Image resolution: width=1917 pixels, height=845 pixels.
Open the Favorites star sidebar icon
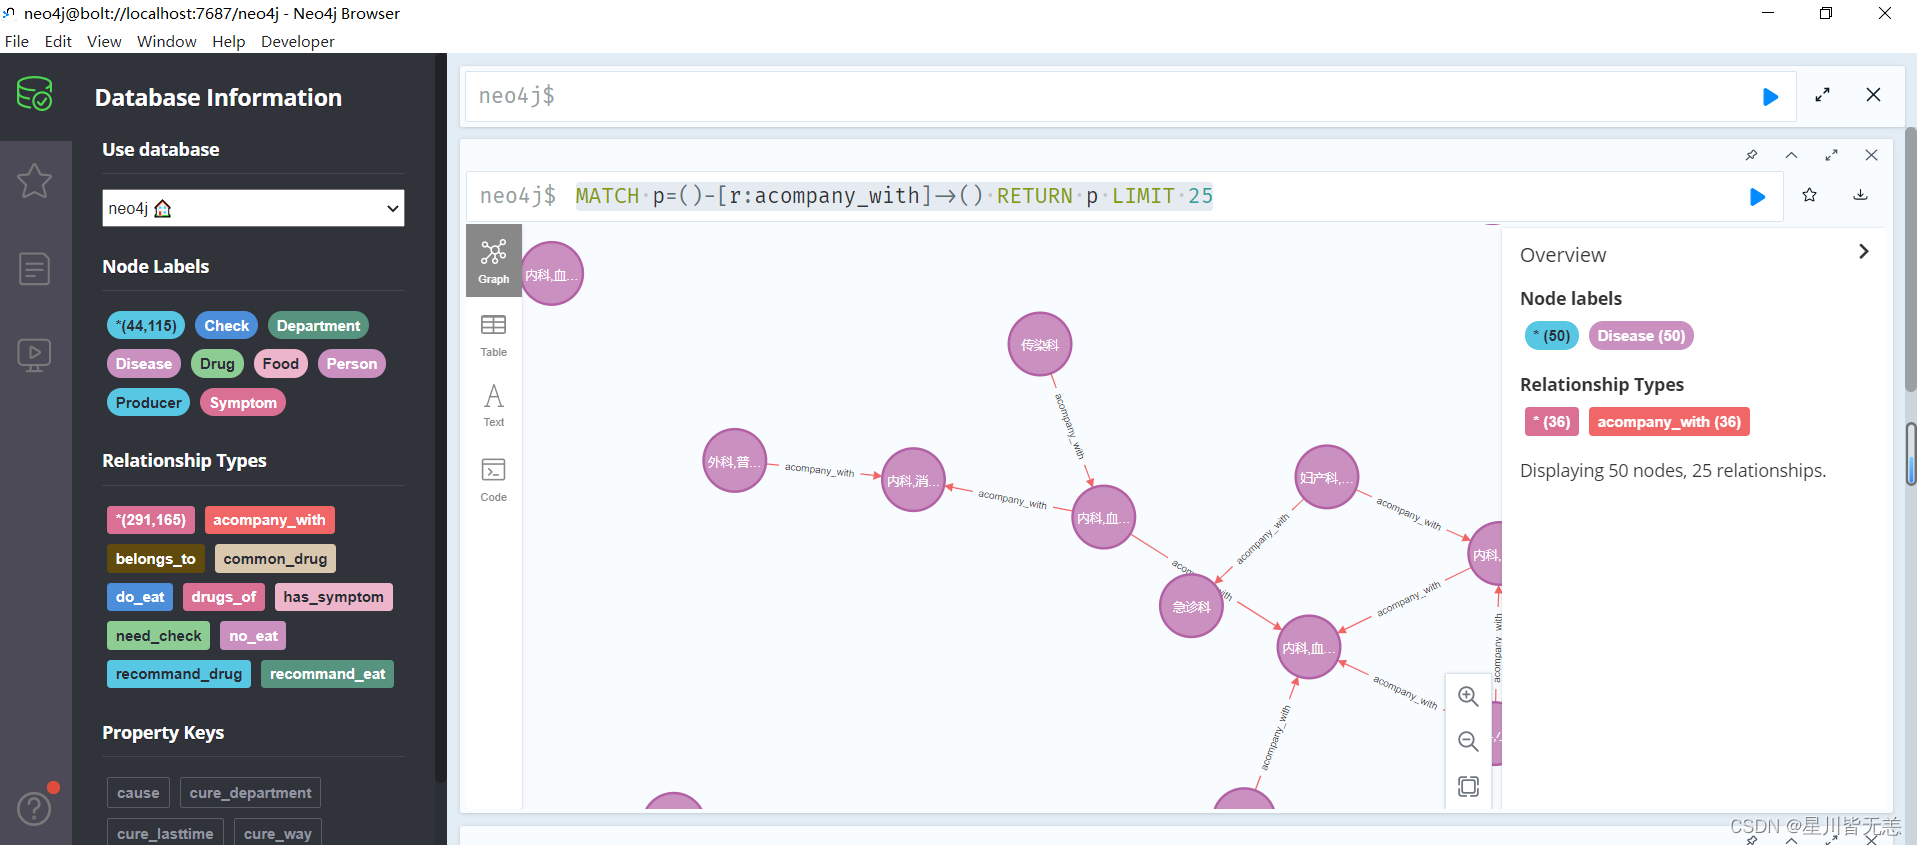[34, 181]
